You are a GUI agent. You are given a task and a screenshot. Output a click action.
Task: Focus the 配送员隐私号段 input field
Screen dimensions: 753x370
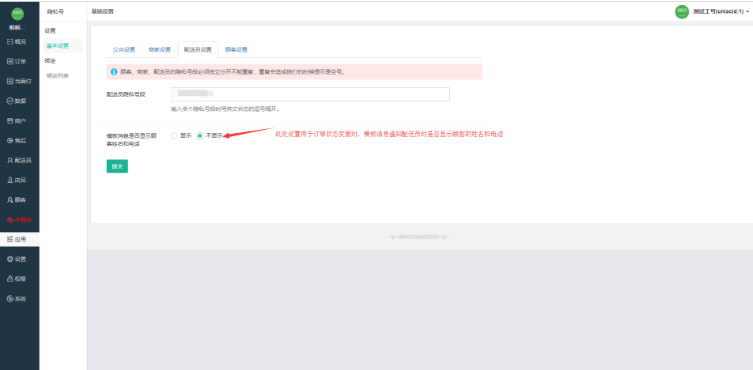[310, 94]
